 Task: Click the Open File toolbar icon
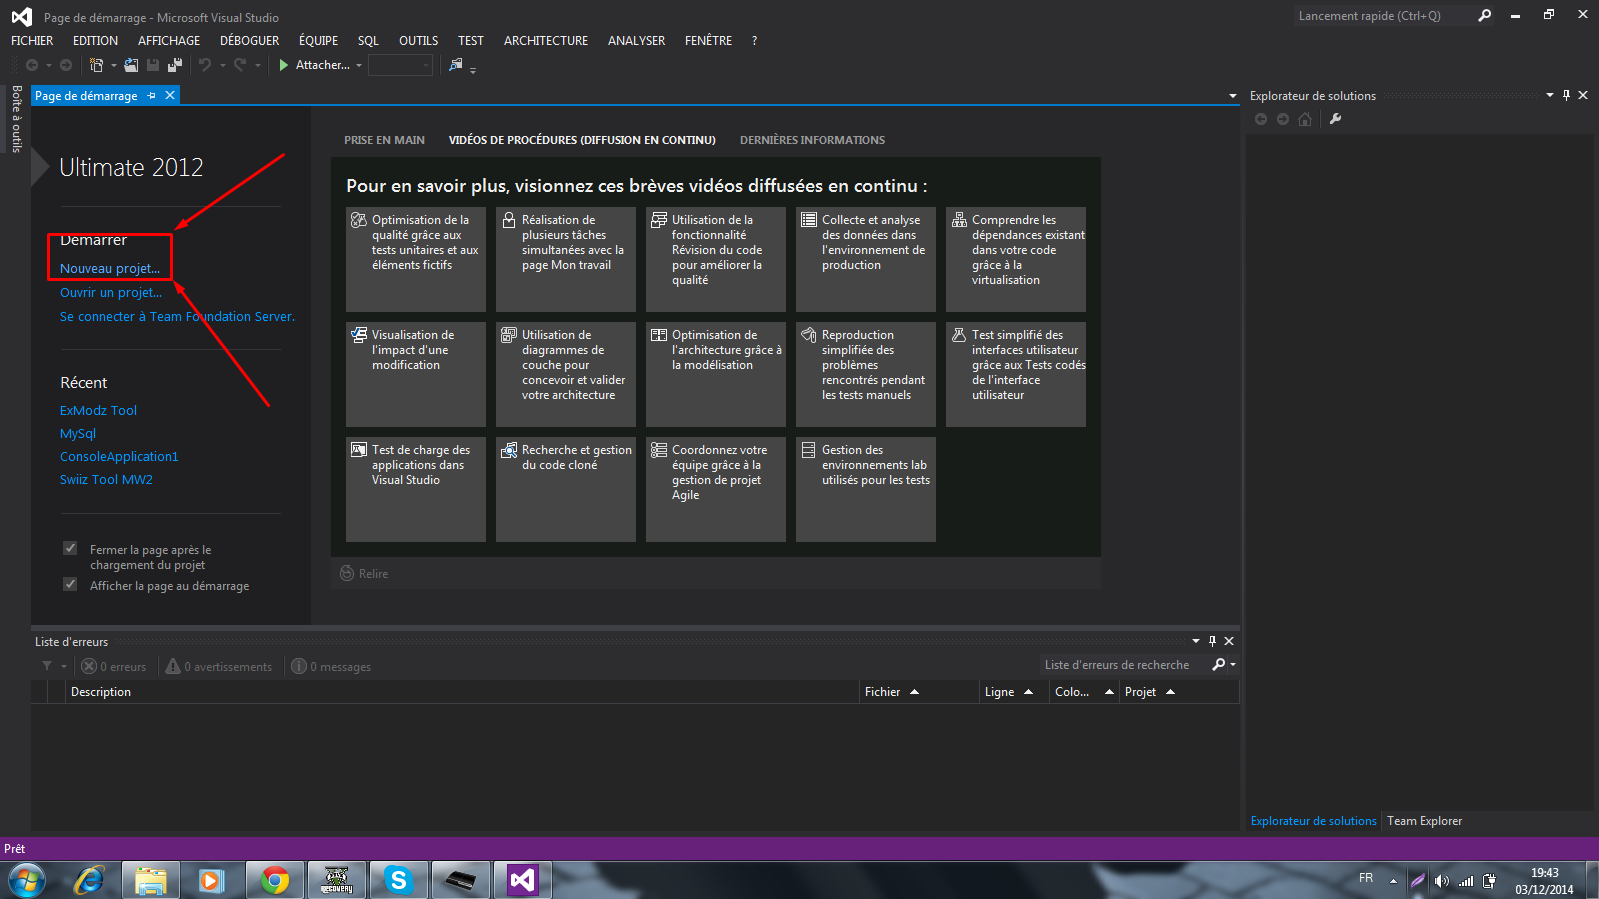point(131,65)
